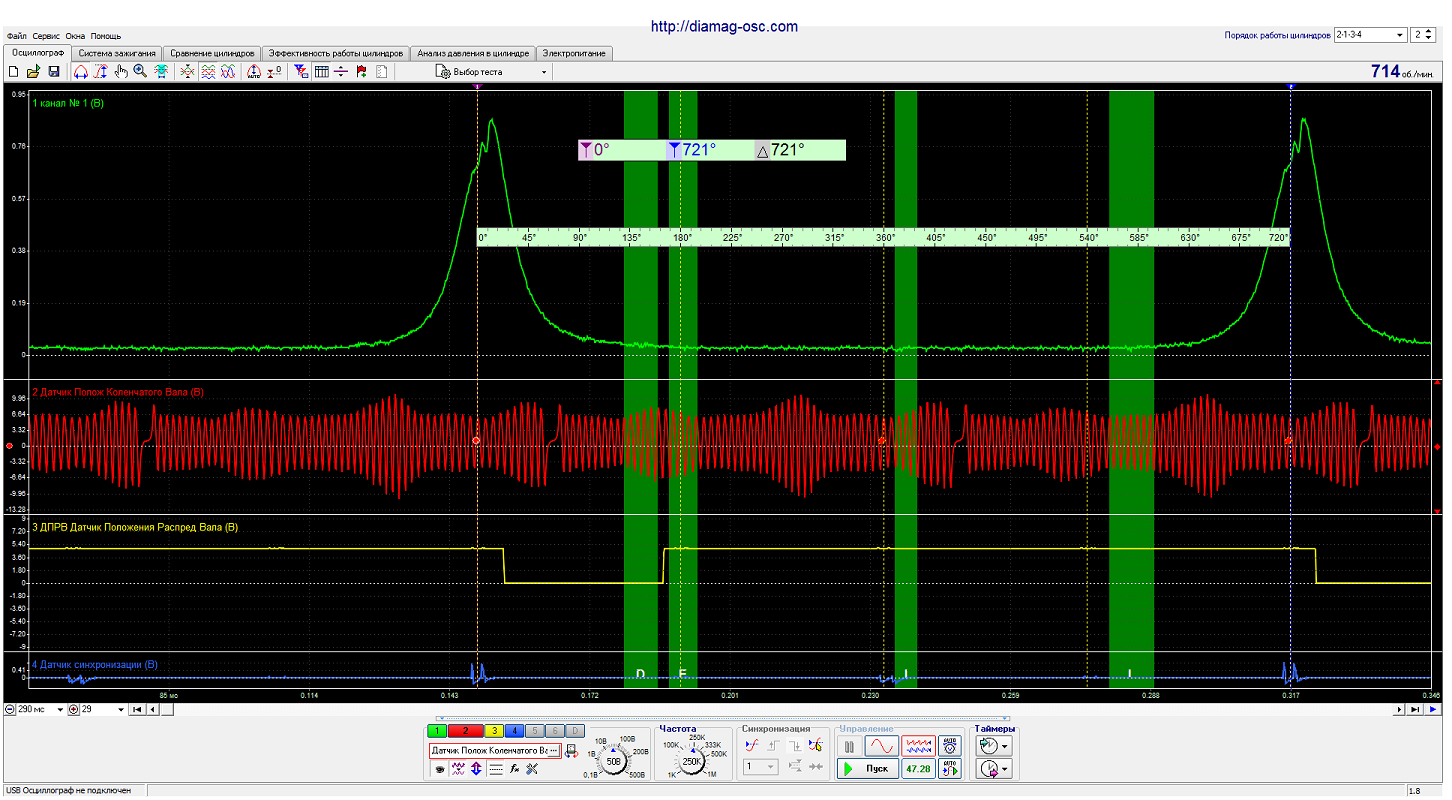The image size is (1452, 800).
Task: Toggle channel visibility eye icon
Action: (439, 769)
